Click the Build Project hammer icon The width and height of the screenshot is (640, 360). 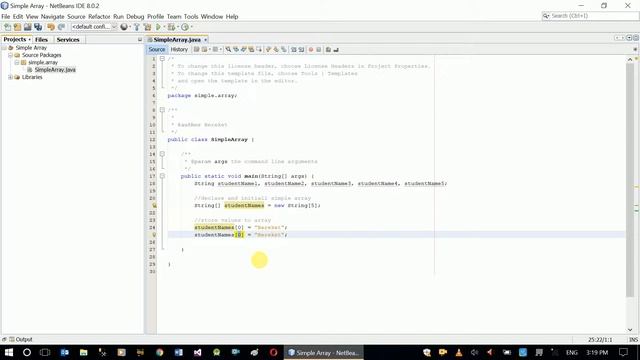[x=137, y=27]
